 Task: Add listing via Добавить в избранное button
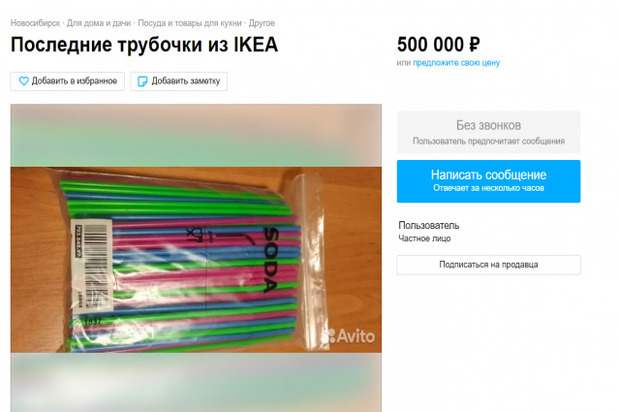pos(68,81)
